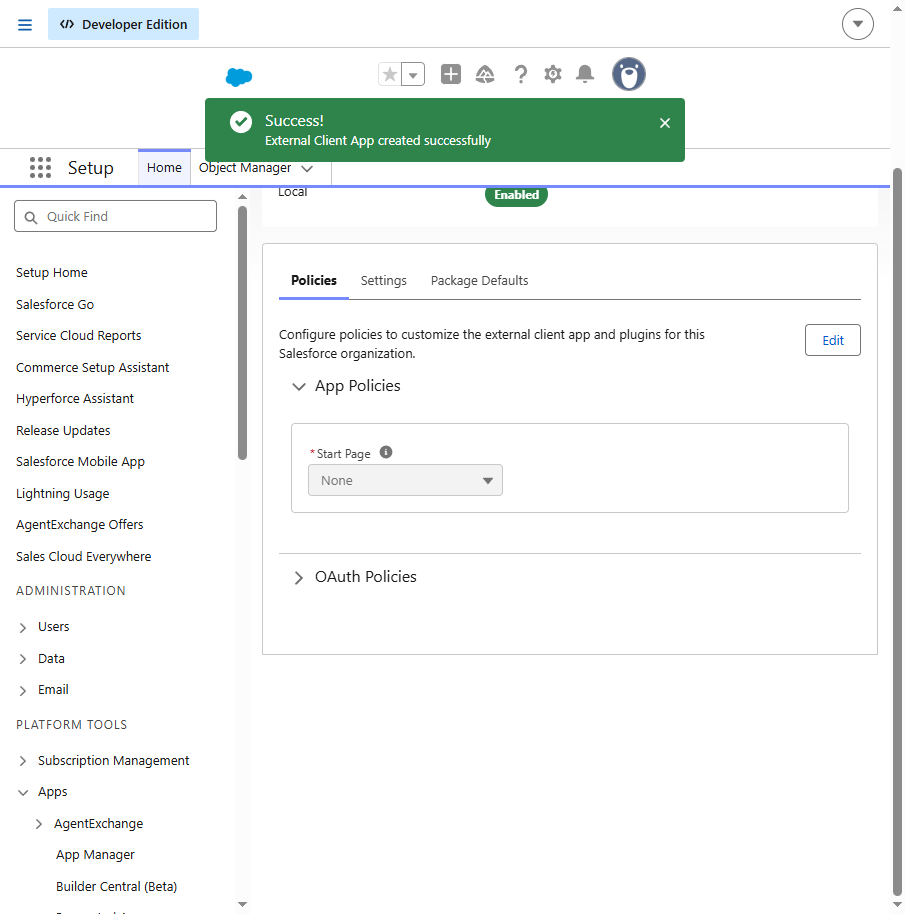Expand the AgentExchange subsection
905x914 pixels.
[38, 824]
